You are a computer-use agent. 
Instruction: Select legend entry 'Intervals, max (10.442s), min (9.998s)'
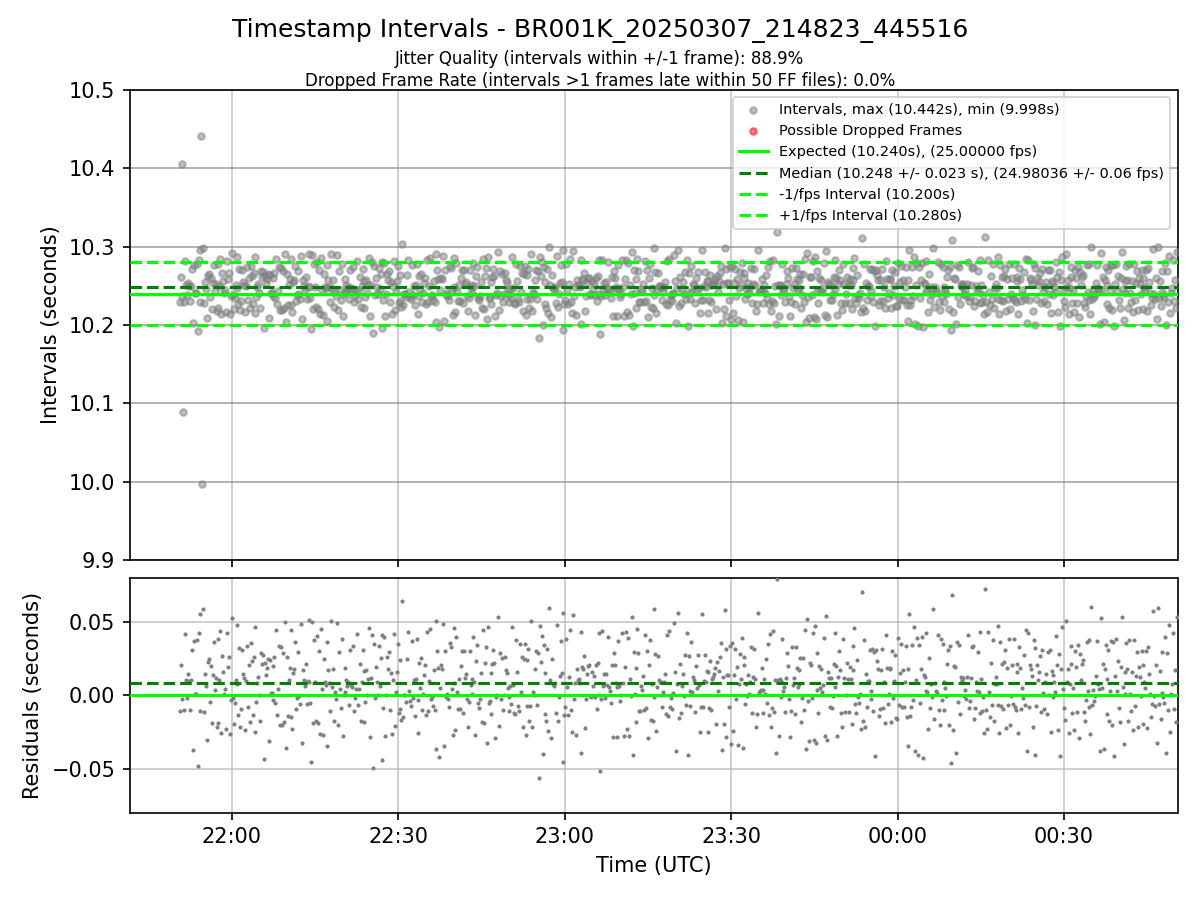pos(919,109)
